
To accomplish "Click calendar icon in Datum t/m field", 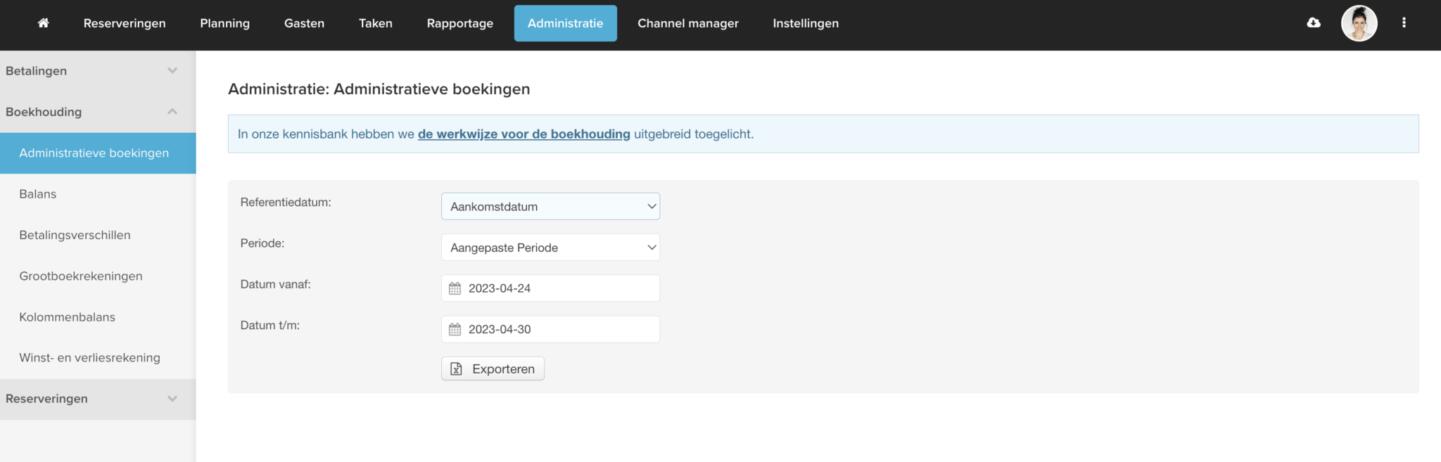I will [x=455, y=330].
